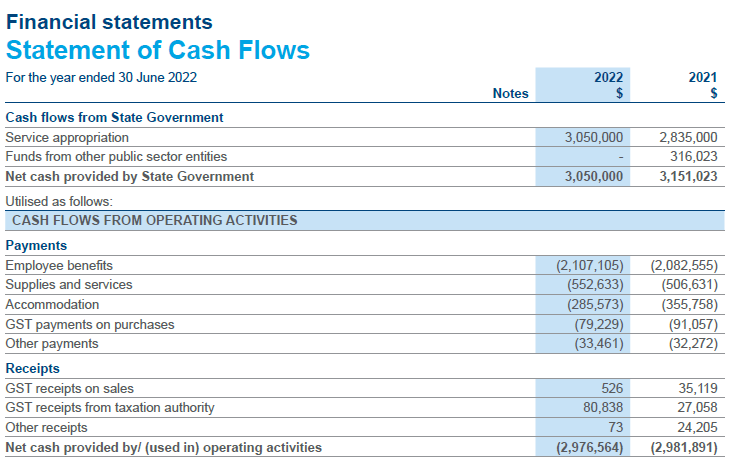Viewport: 745px width, 474px height.
Task: Select the 80,838 value
Action: click(x=603, y=408)
